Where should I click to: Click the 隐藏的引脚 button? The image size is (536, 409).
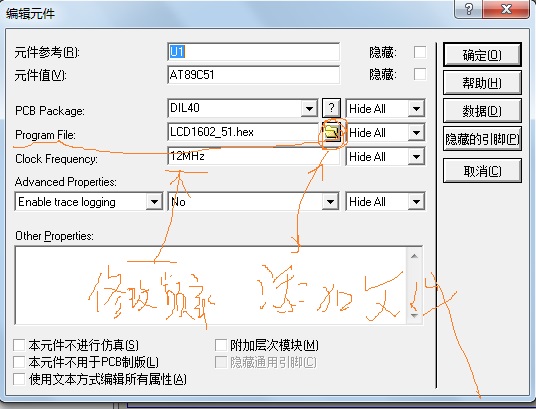482,139
